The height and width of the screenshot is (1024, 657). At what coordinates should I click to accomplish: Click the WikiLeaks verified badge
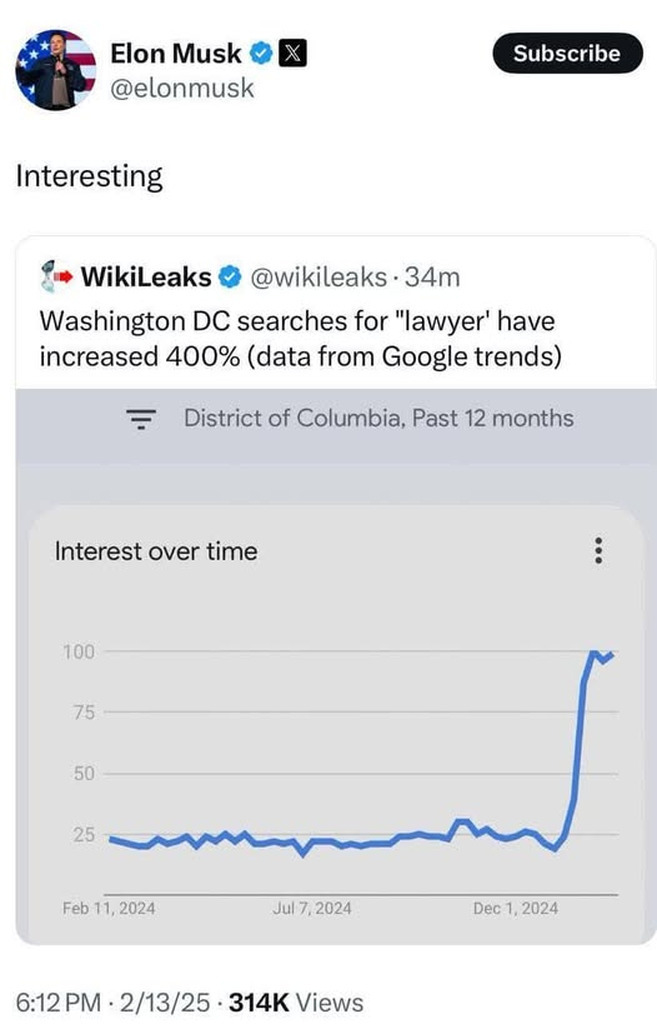click(x=228, y=276)
